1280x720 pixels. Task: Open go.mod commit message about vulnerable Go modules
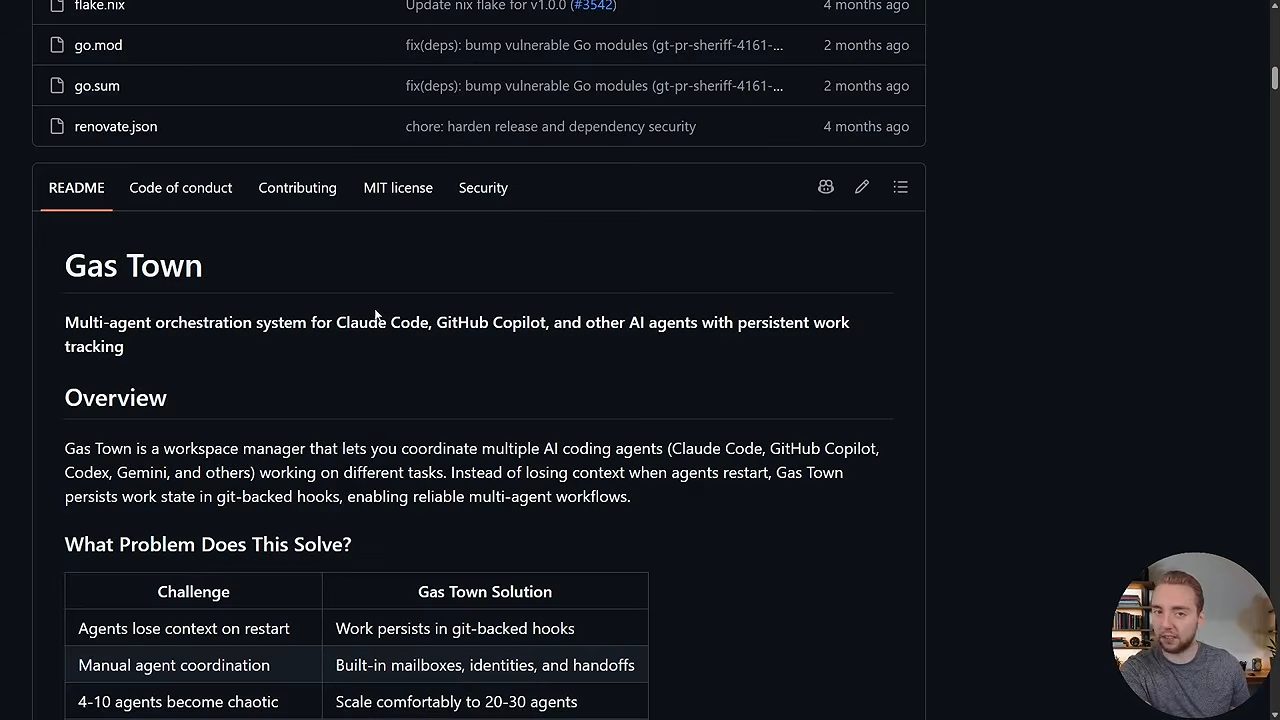tap(594, 45)
